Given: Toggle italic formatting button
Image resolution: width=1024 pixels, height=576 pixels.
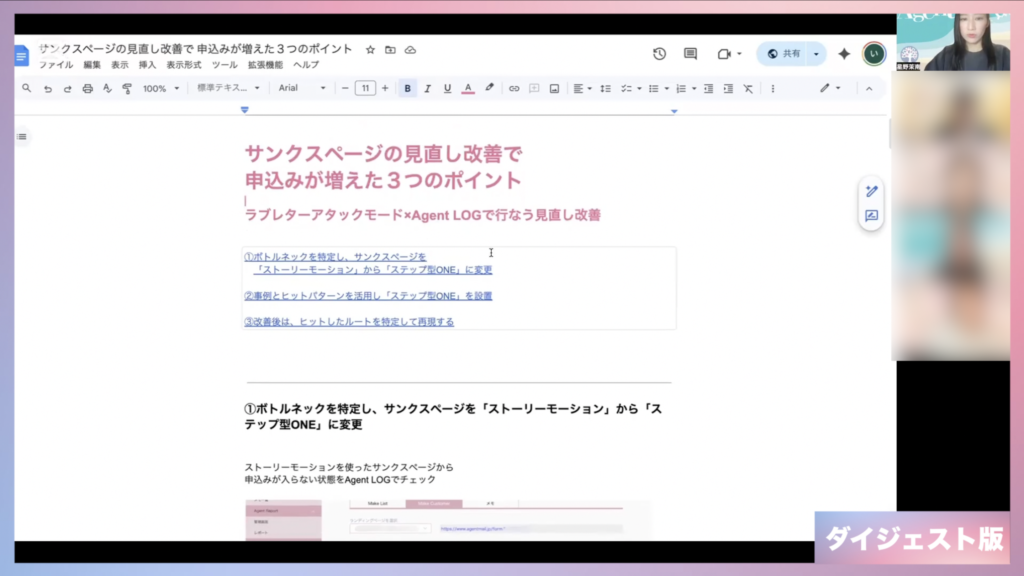Looking at the screenshot, I should click(427, 89).
